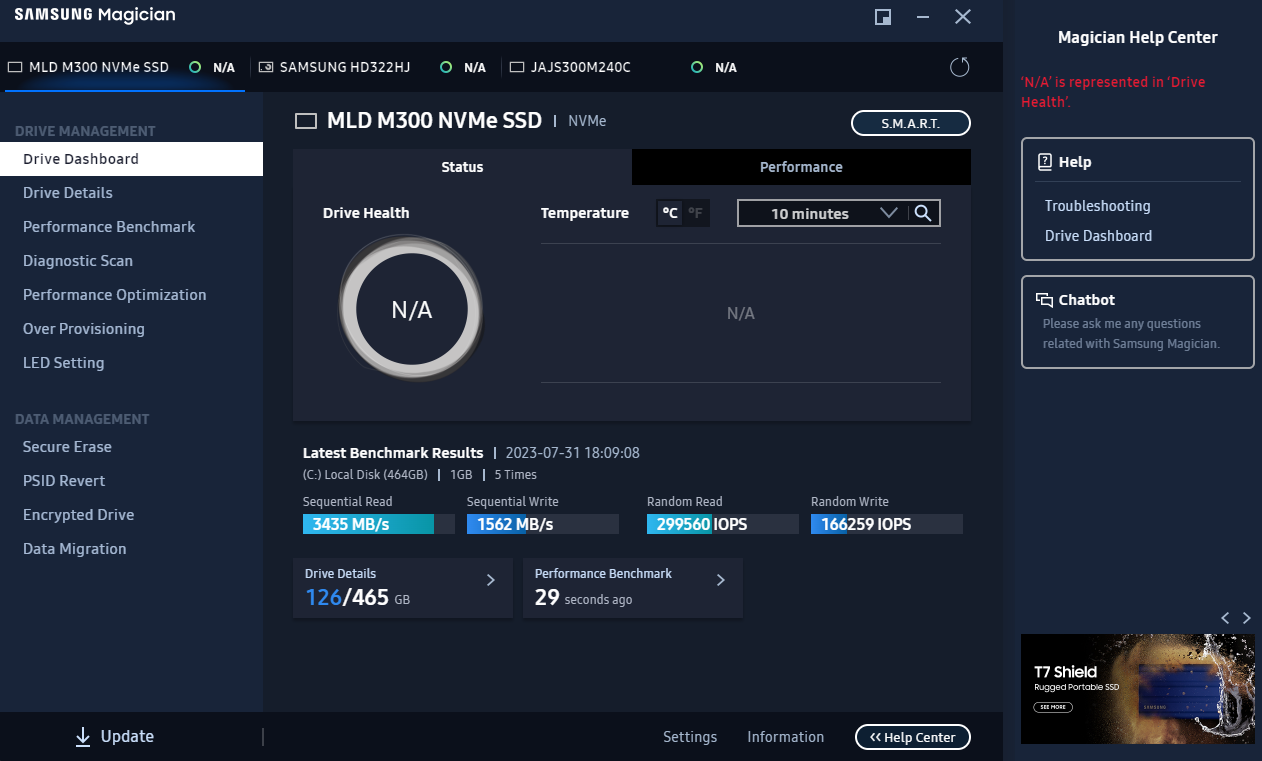The width and height of the screenshot is (1262, 761).
Task: Open Performance Optimization in sidebar
Action: click(131, 295)
